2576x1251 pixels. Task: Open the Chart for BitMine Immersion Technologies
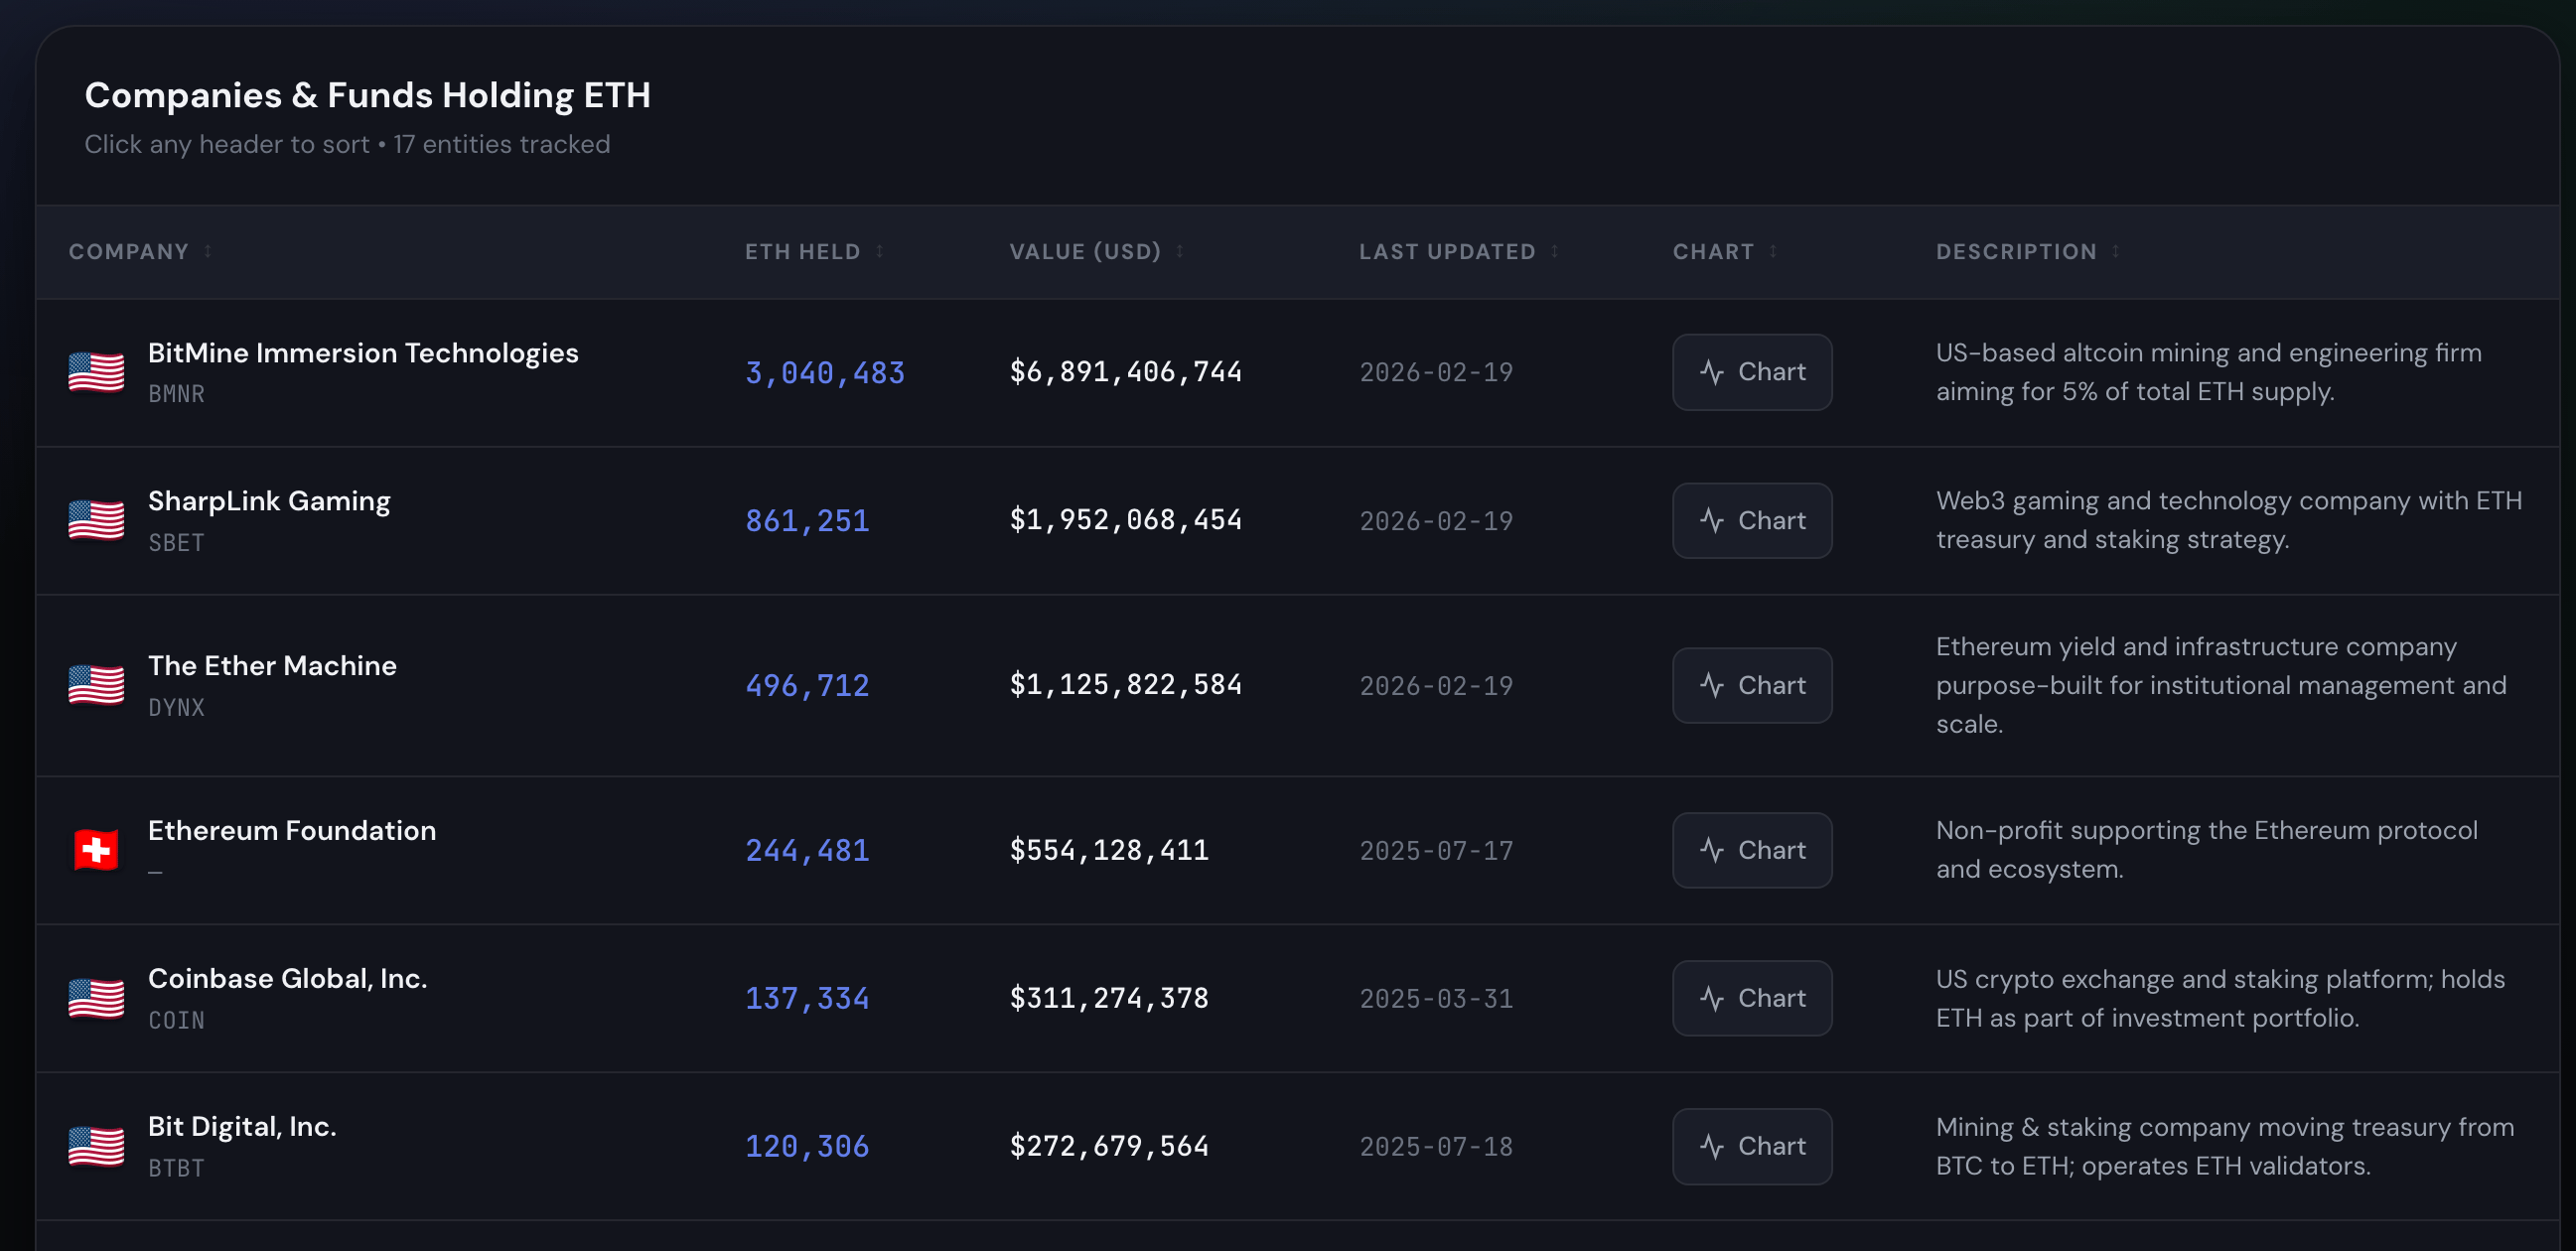coord(1752,372)
